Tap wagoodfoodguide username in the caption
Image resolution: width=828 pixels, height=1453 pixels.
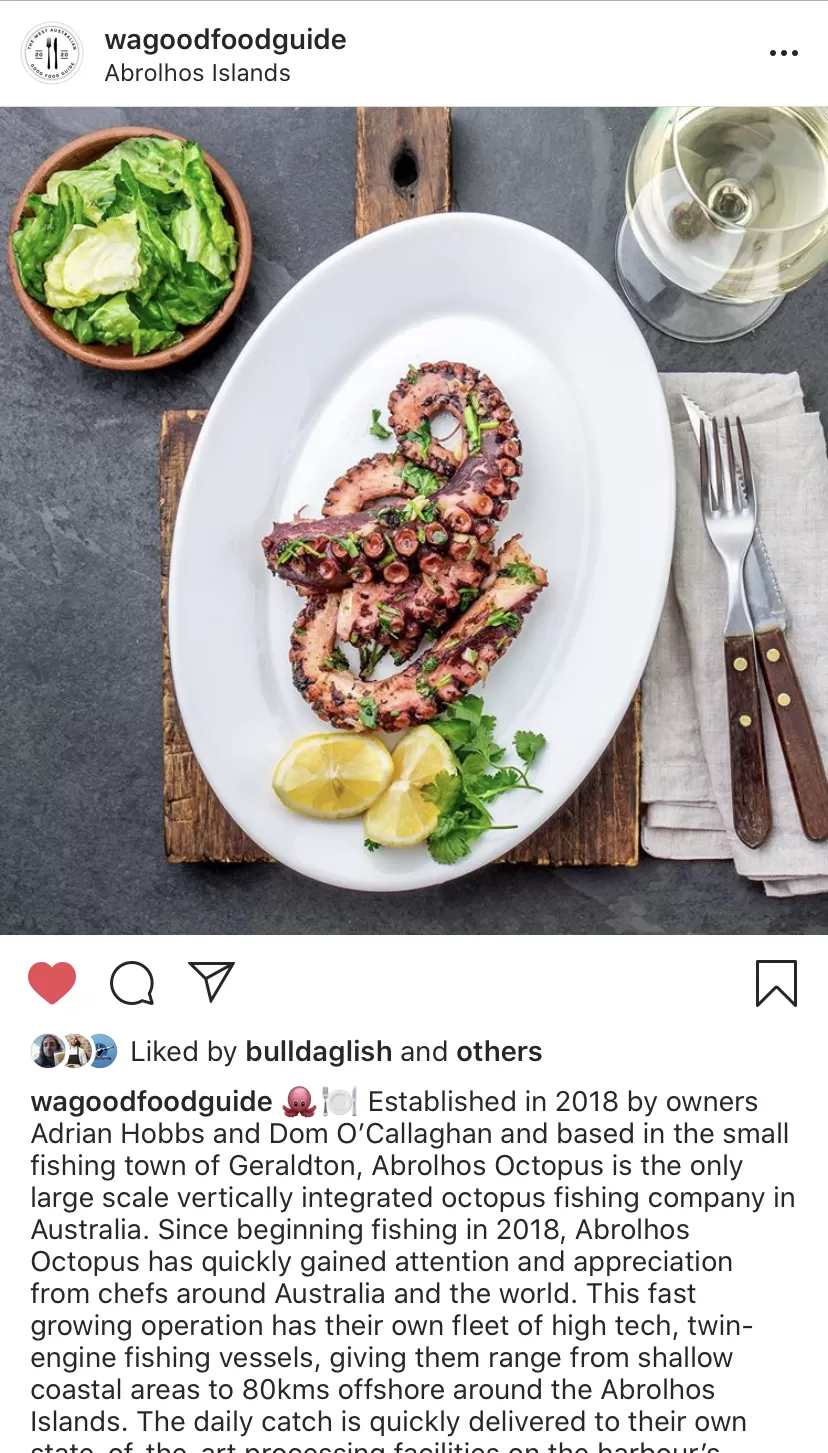(x=152, y=1102)
